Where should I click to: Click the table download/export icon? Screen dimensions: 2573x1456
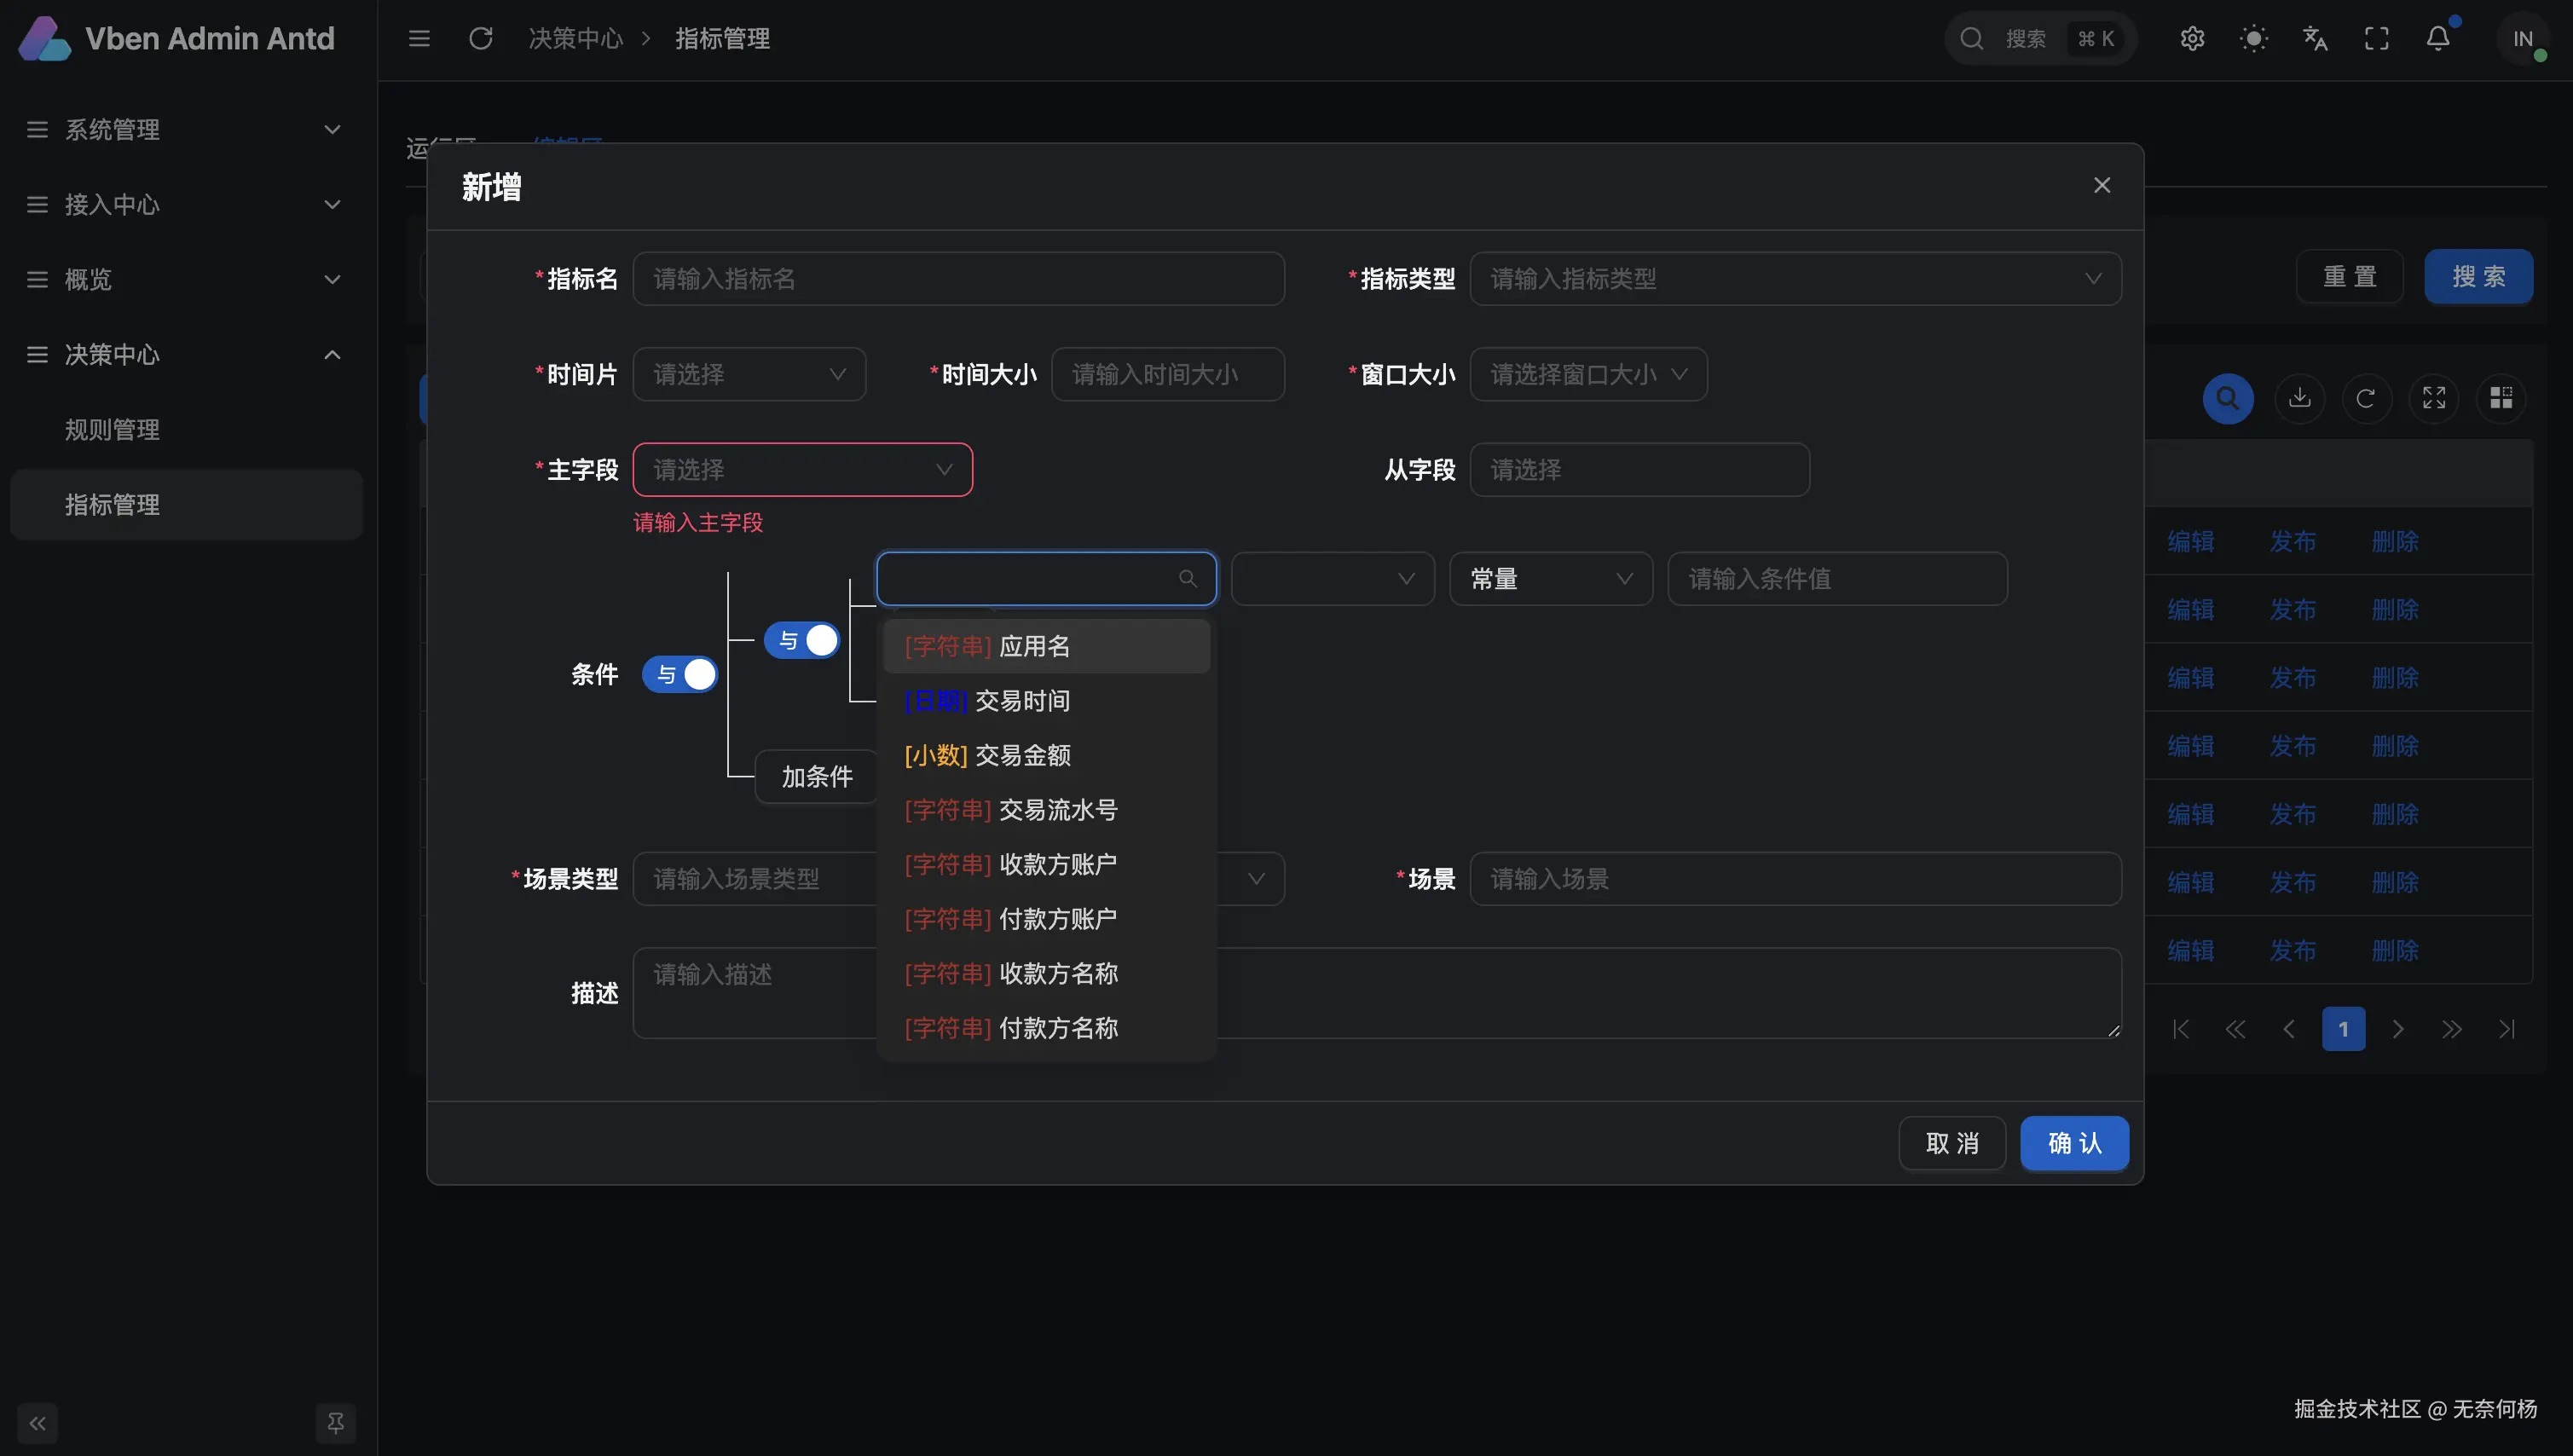point(2299,398)
